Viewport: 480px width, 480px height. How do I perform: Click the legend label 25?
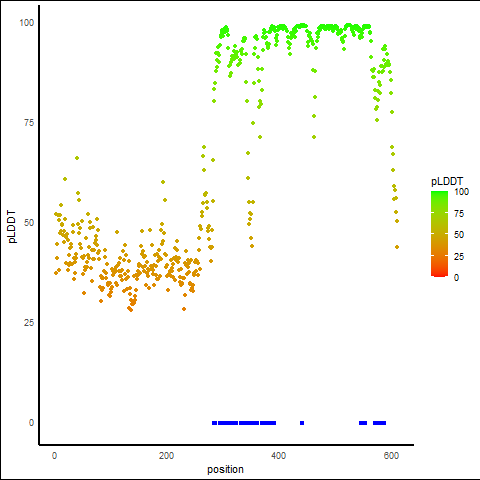tap(459, 256)
